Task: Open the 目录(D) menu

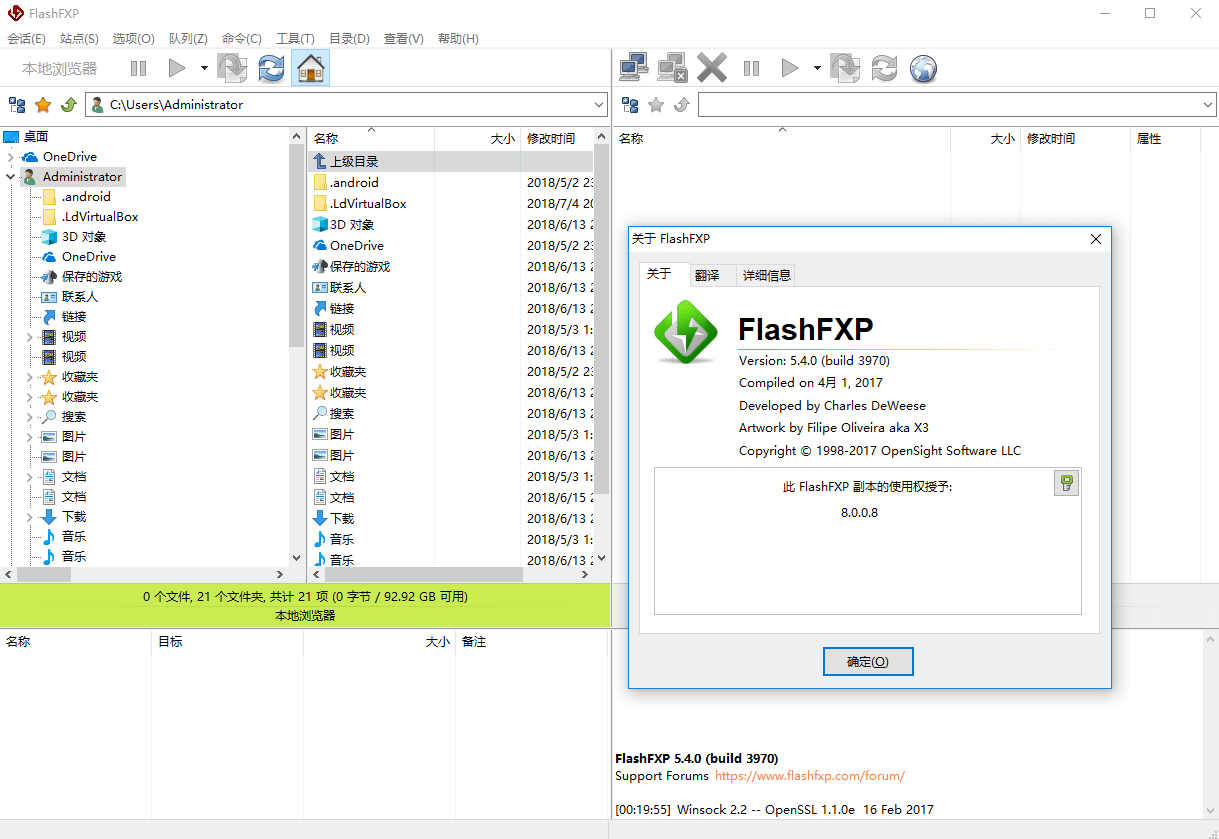Action: [x=349, y=39]
